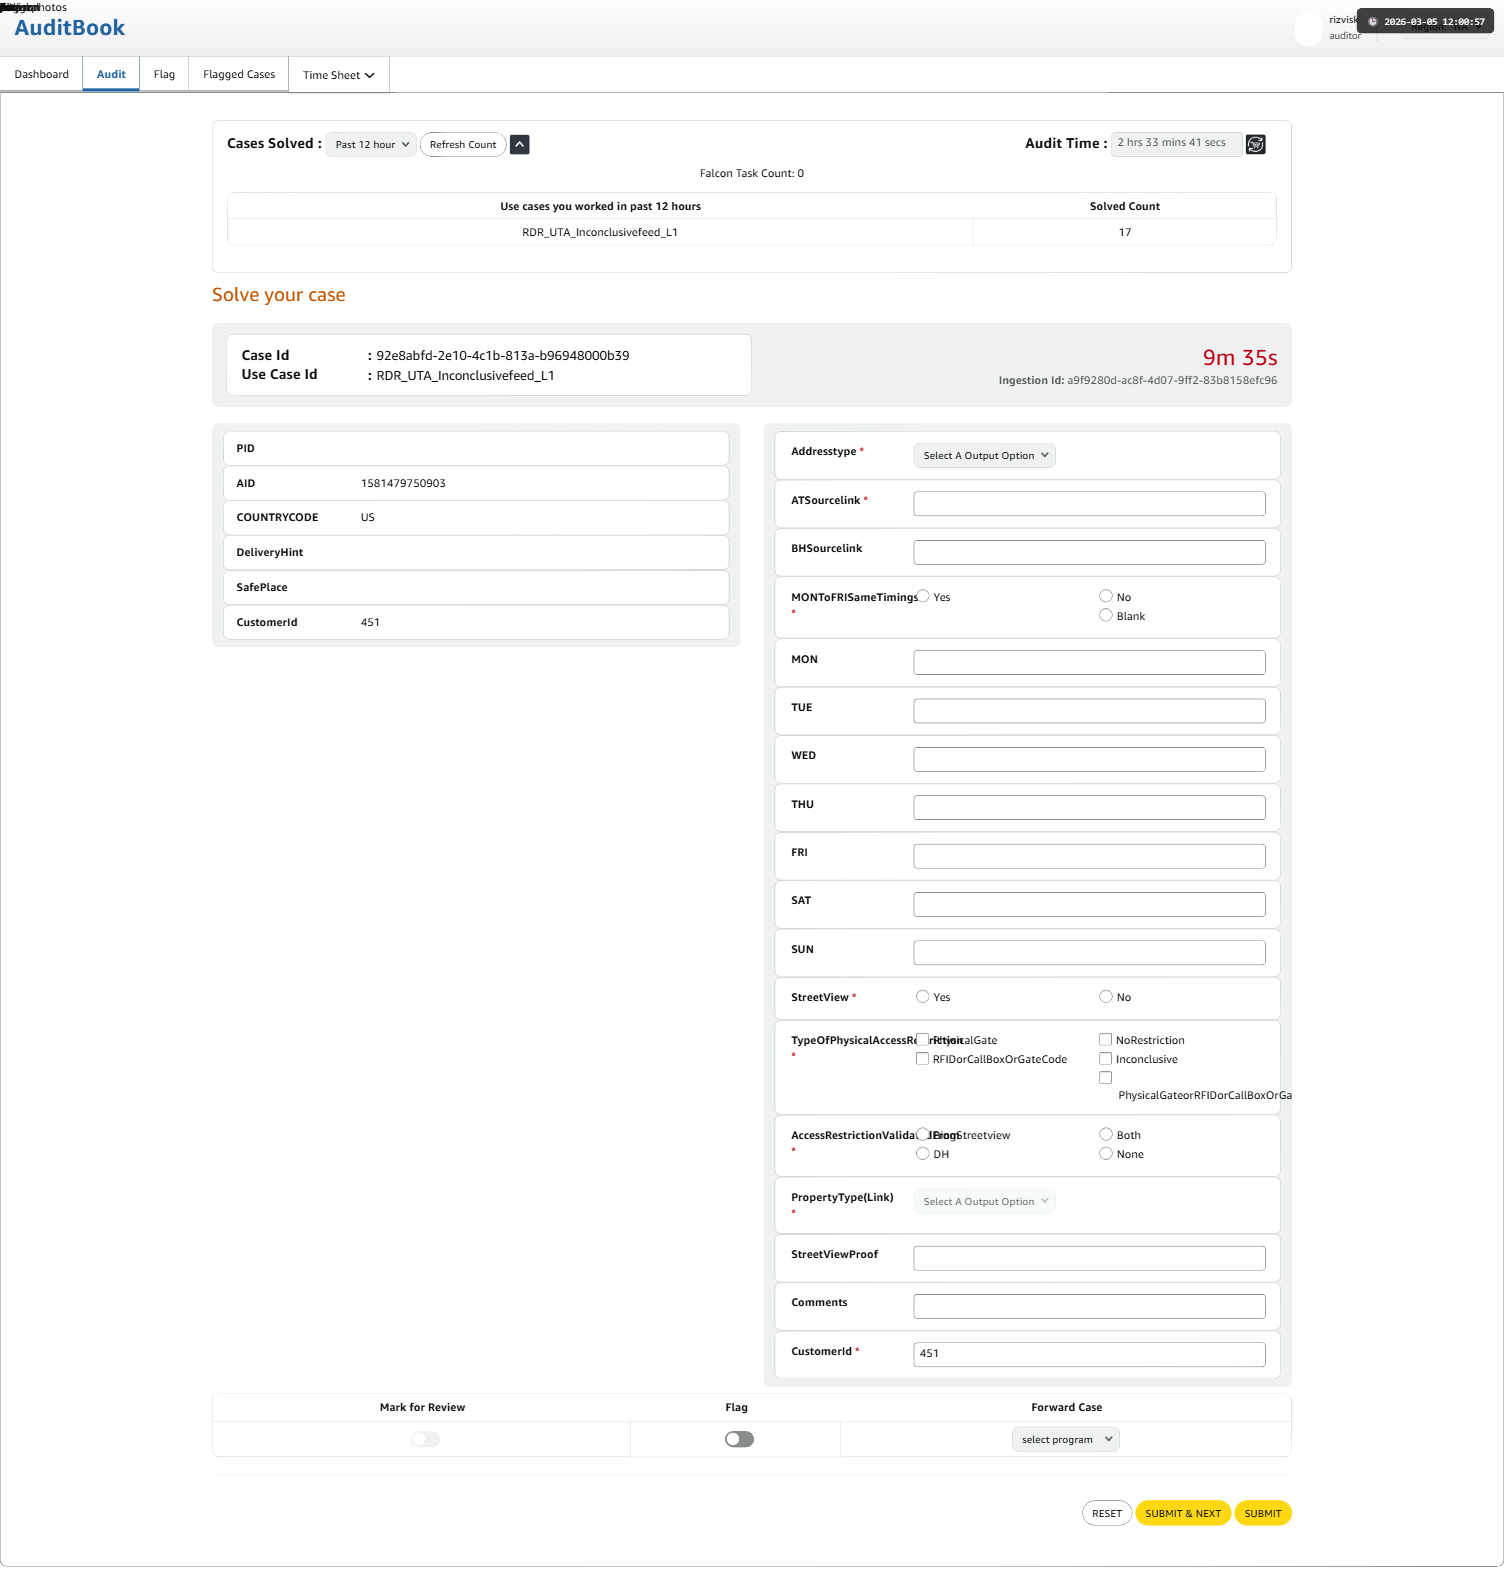Viewport: 1504px width, 1582px height.
Task: Open the PropertyType(Link) output dropdown
Action: (x=985, y=1202)
